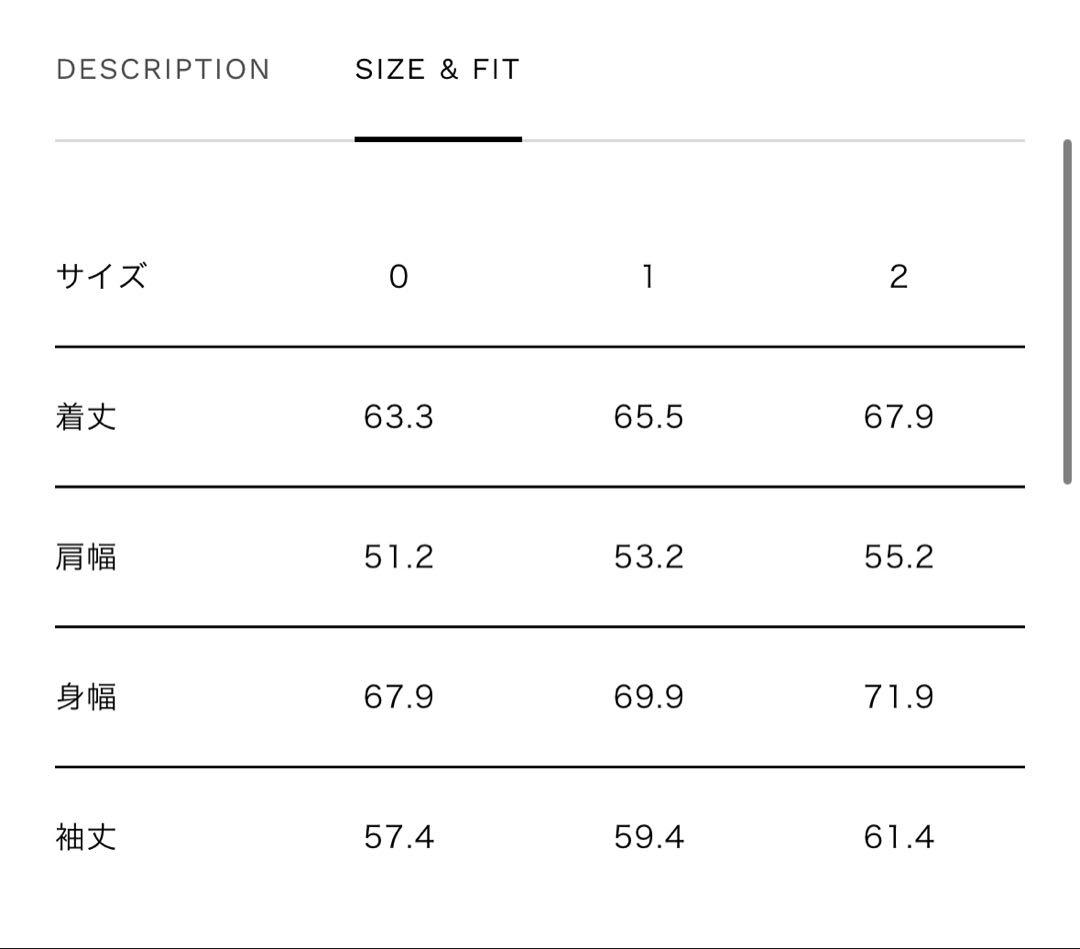Select the SIZE & FIT tab
The width and height of the screenshot is (1080, 949).
pyautogui.click(x=437, y=69)
